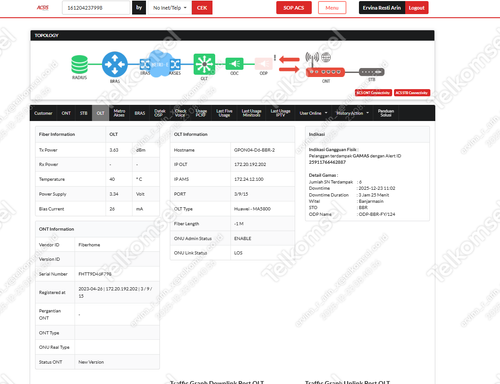This screenshot has width=500, height=384.
Task: Switch to the ONT tab
Action: click(66, 113)
